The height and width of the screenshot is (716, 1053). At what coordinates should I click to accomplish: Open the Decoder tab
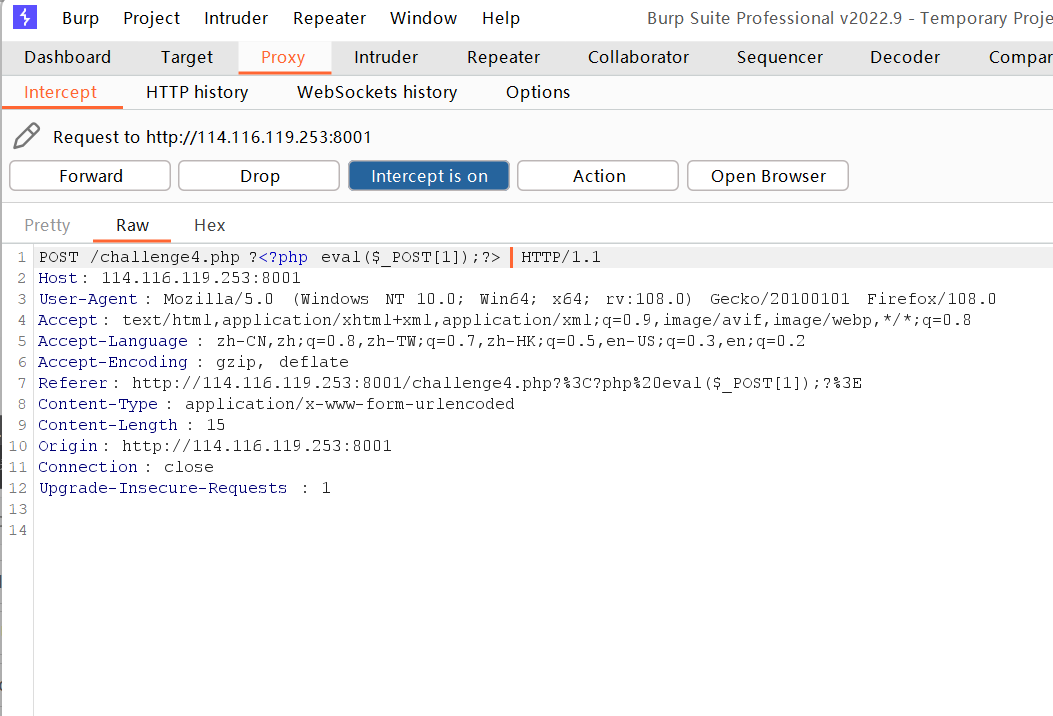click(905, 58)
